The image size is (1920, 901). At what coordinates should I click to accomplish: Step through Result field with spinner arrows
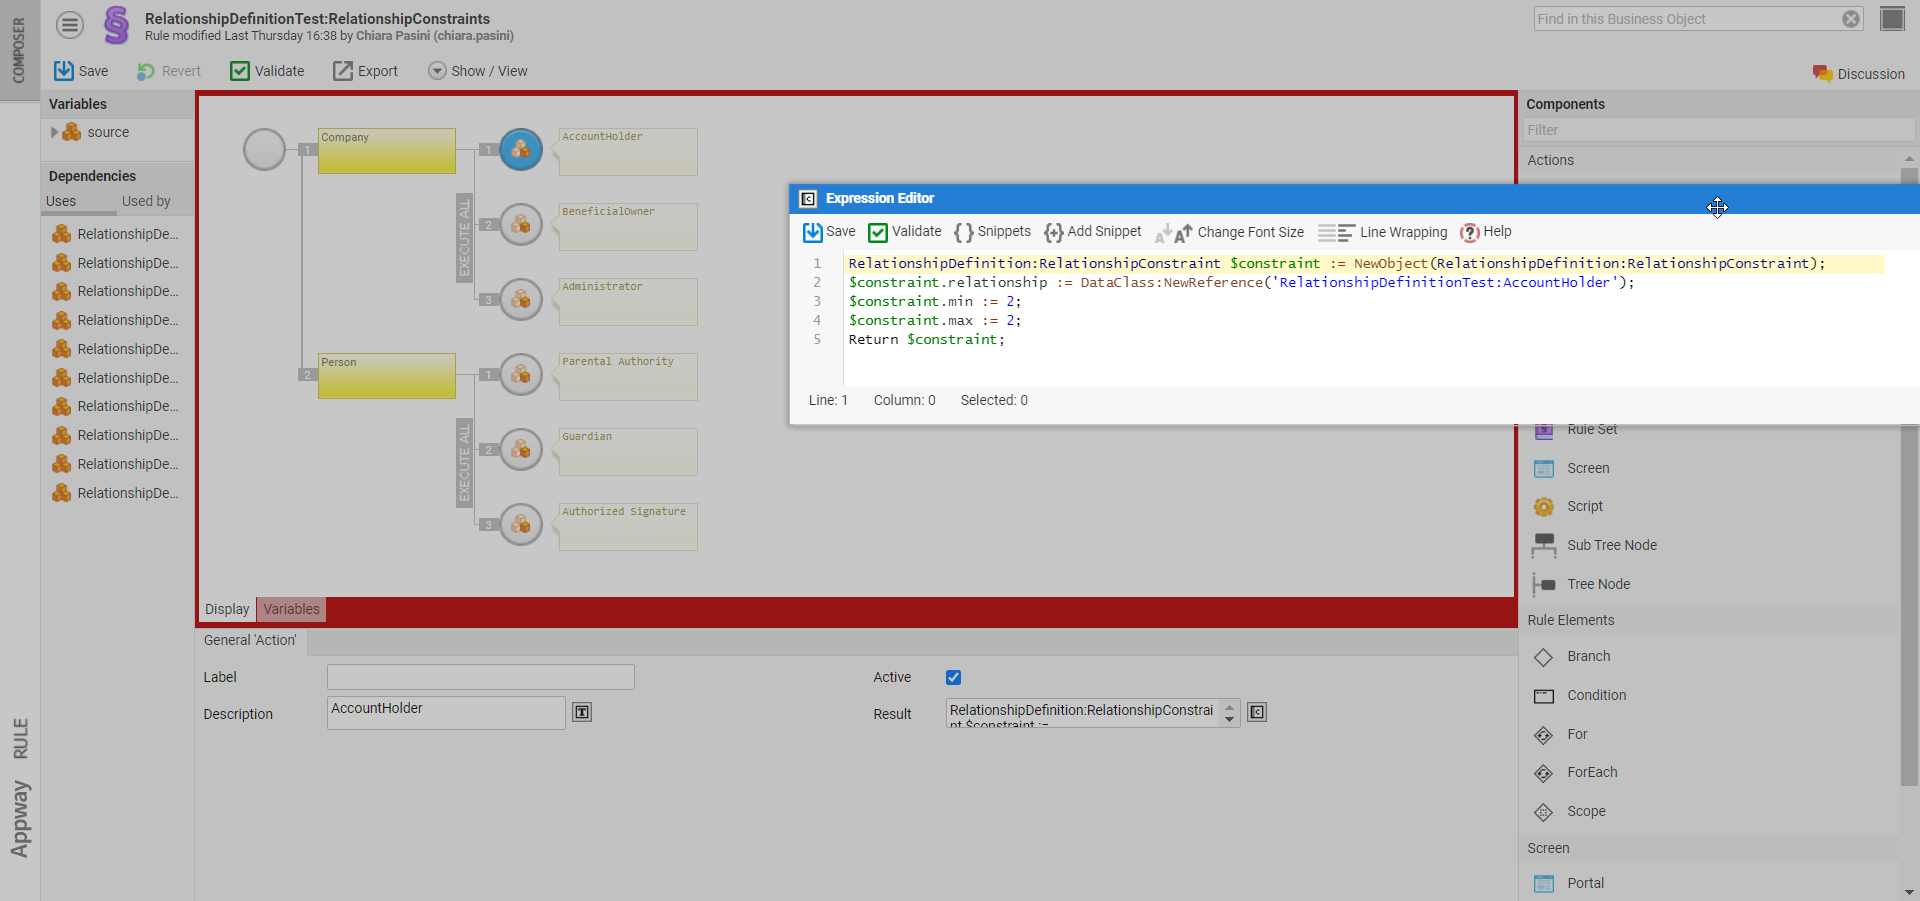click(1230, 713)
